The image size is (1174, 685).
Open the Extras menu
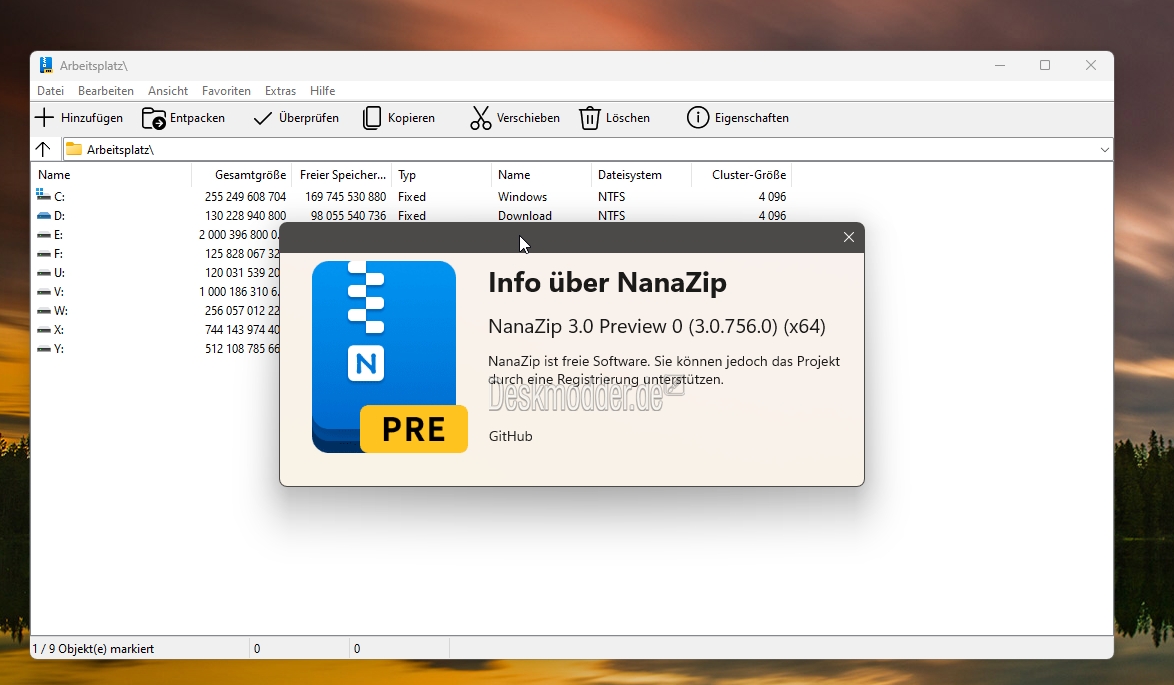(x=280, y=91)
